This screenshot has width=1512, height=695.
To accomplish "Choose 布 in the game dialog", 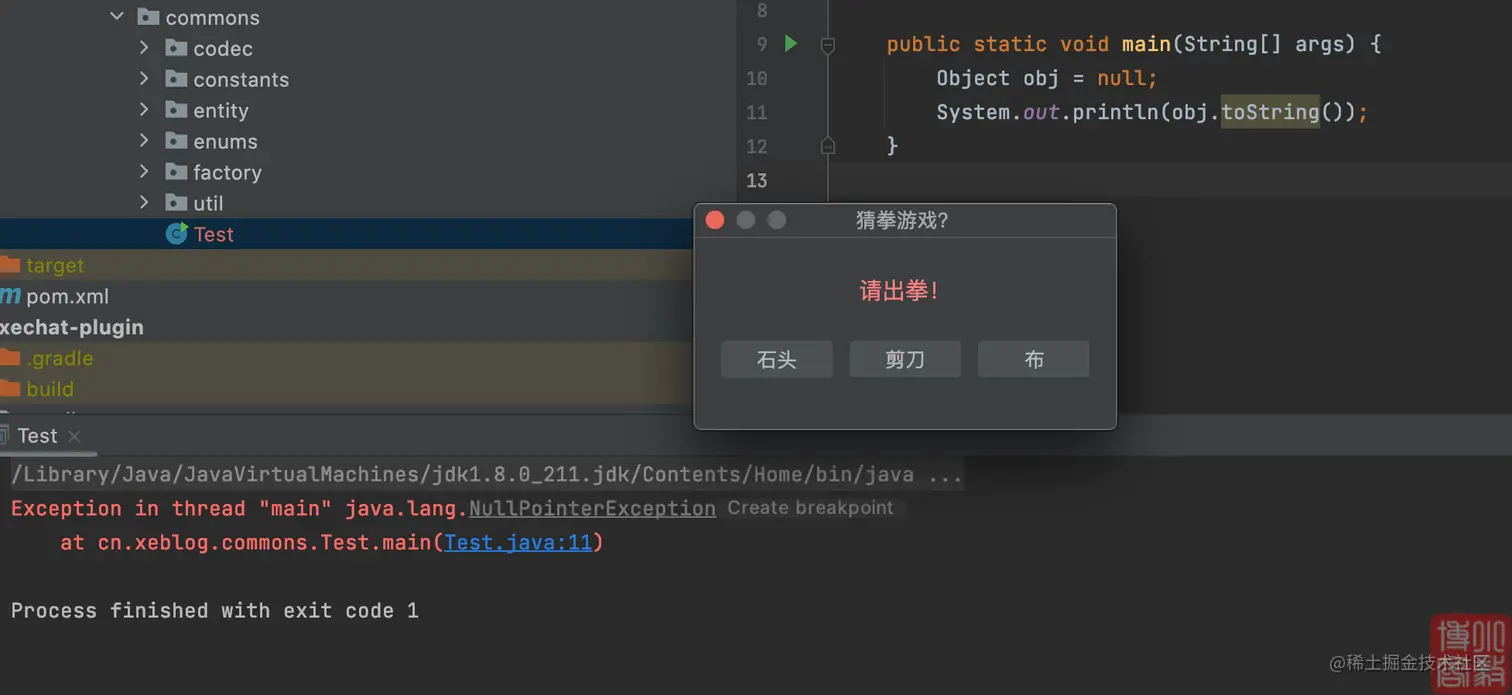I will click(x=1034, y=359).
